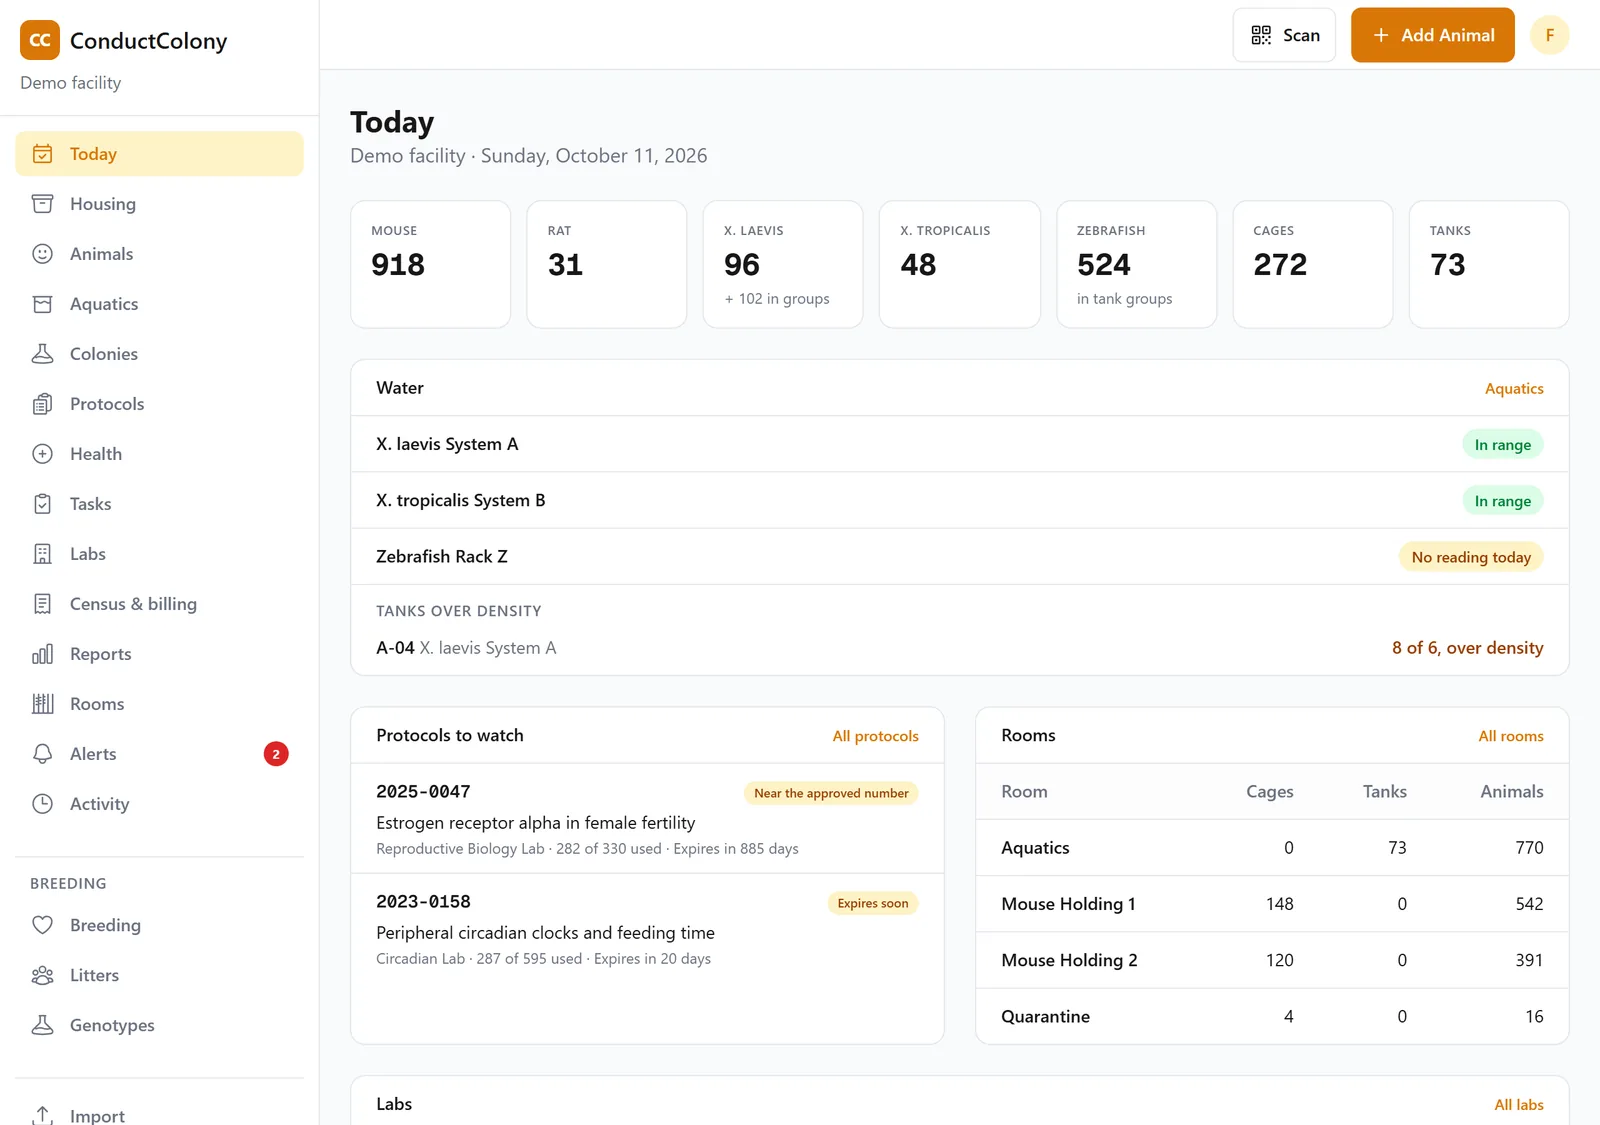Follow the Aquatics link in Water card
The width and height of the screenshot is (1600, 1125).
pyautogui.click(x=1514, y=388)
